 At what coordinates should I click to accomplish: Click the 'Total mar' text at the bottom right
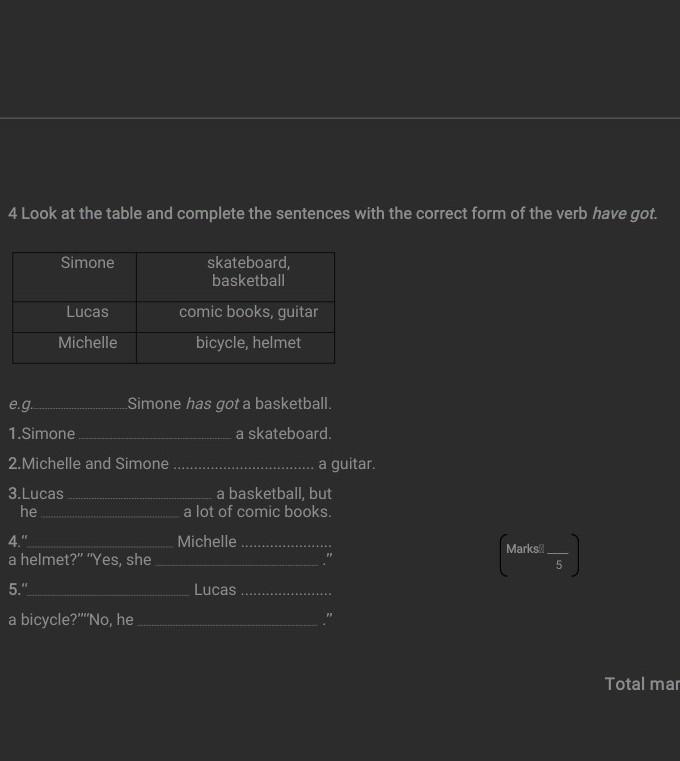[641, 684]
